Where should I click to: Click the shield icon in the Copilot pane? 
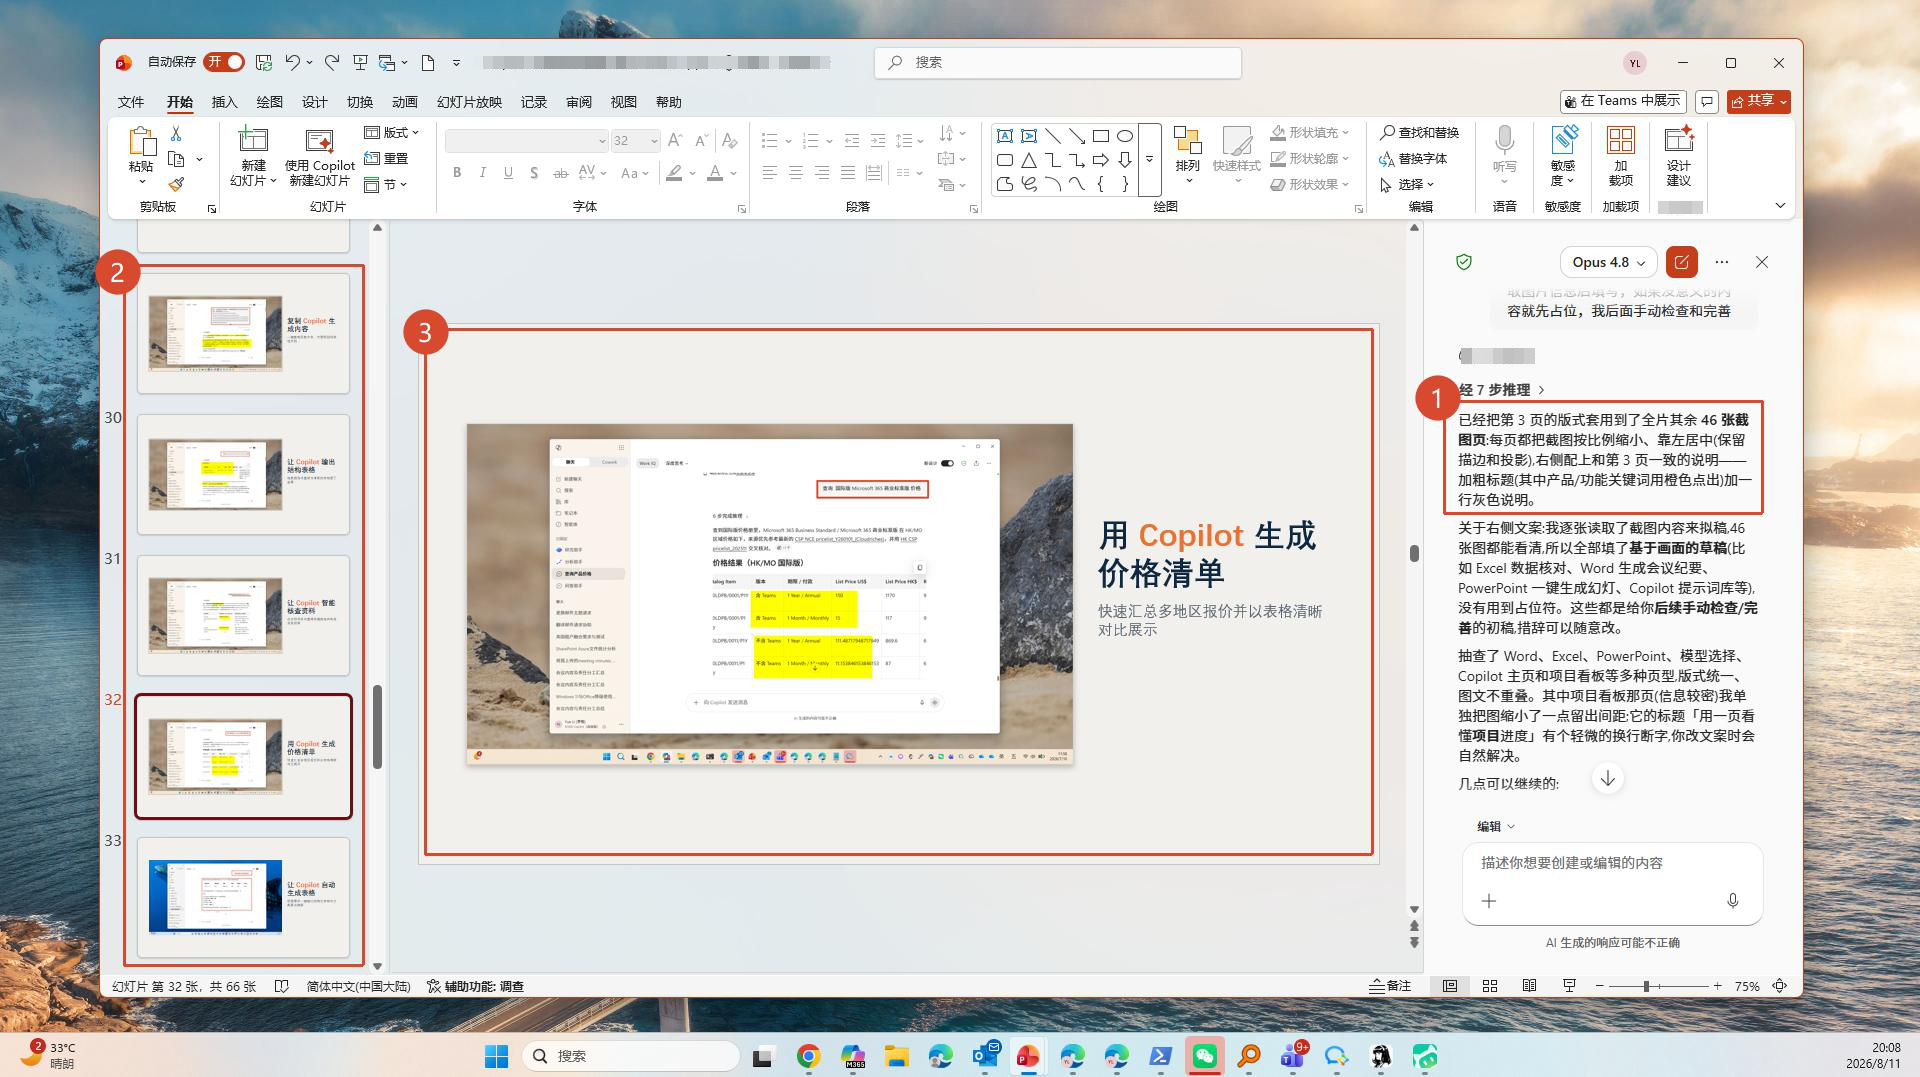tap(1464, 262)
